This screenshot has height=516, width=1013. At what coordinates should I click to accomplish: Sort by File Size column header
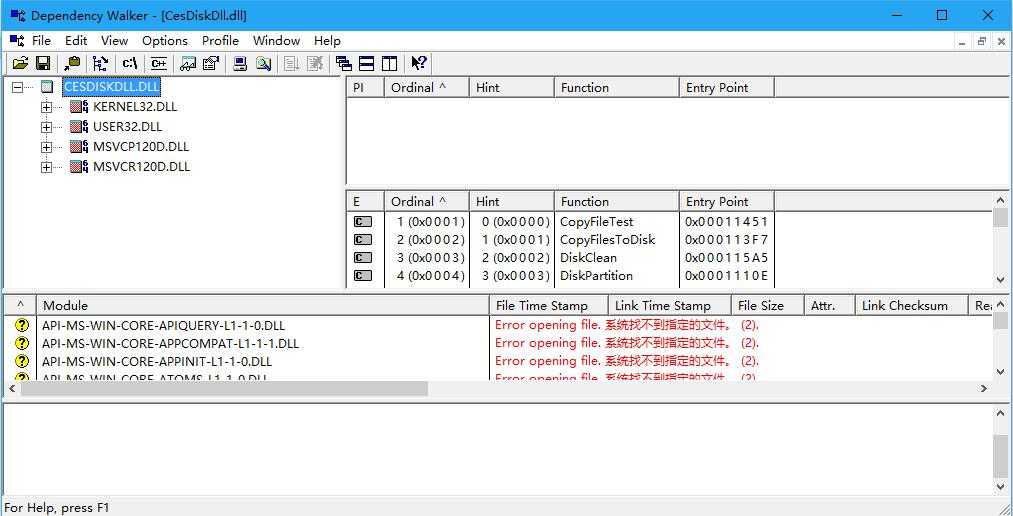point(768,305)
